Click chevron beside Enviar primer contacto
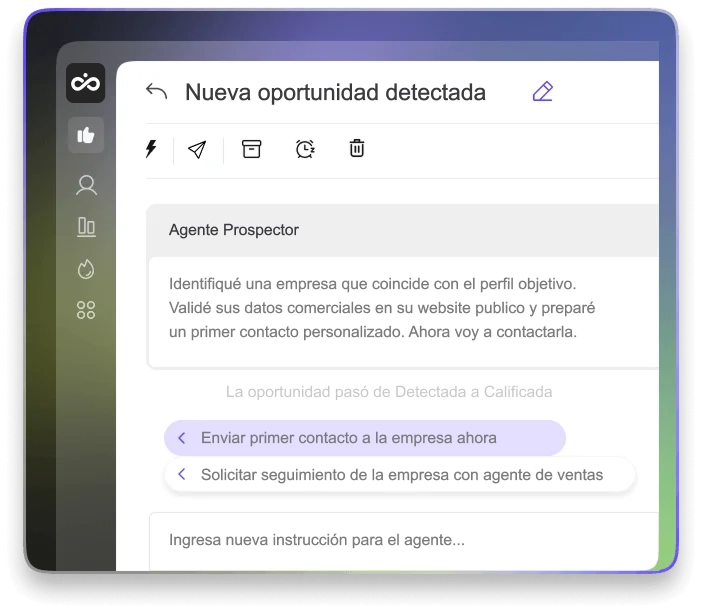This screenshot has height=612, width=702. [x=182, y=438]
